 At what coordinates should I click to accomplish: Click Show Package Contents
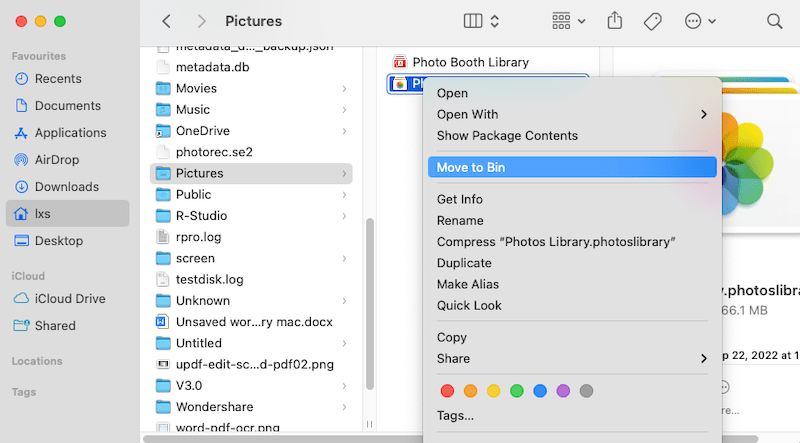[507, 136]
